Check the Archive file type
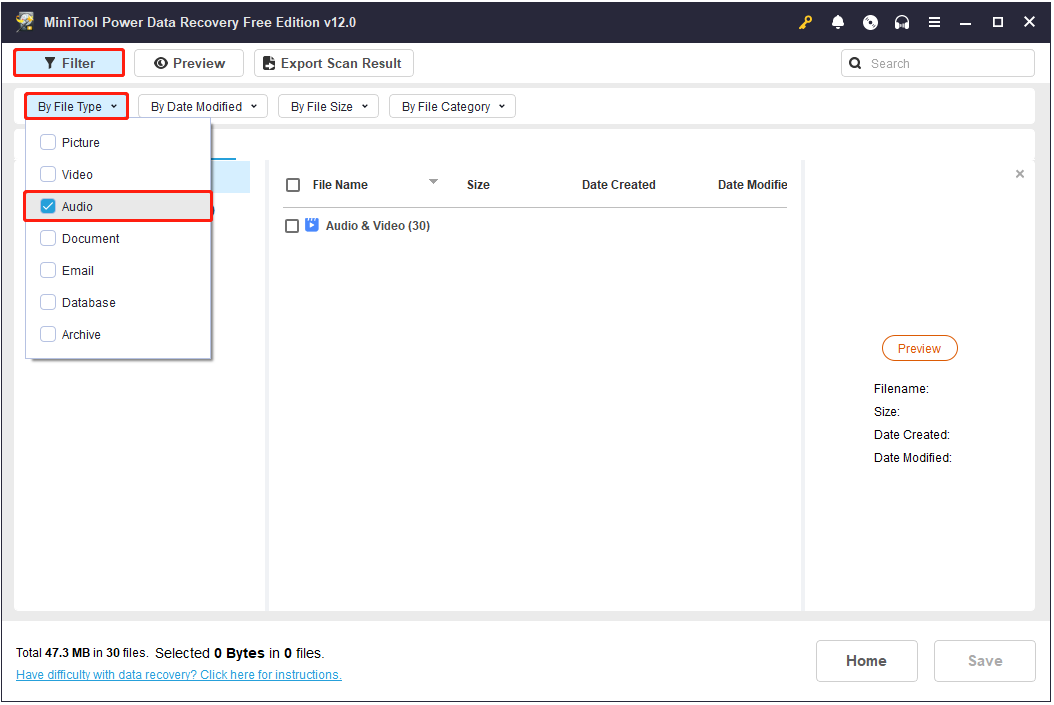The height and width of the screenshot is (705, 1054). pos(48,334)
